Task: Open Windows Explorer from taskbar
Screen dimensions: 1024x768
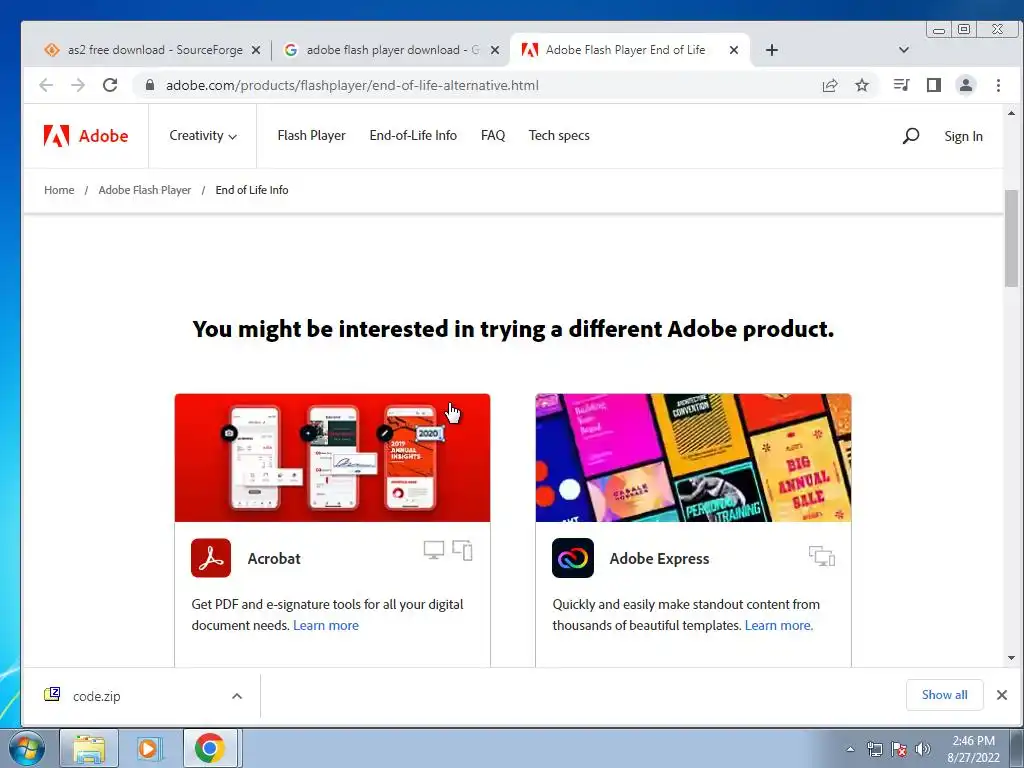Action: 89,748
